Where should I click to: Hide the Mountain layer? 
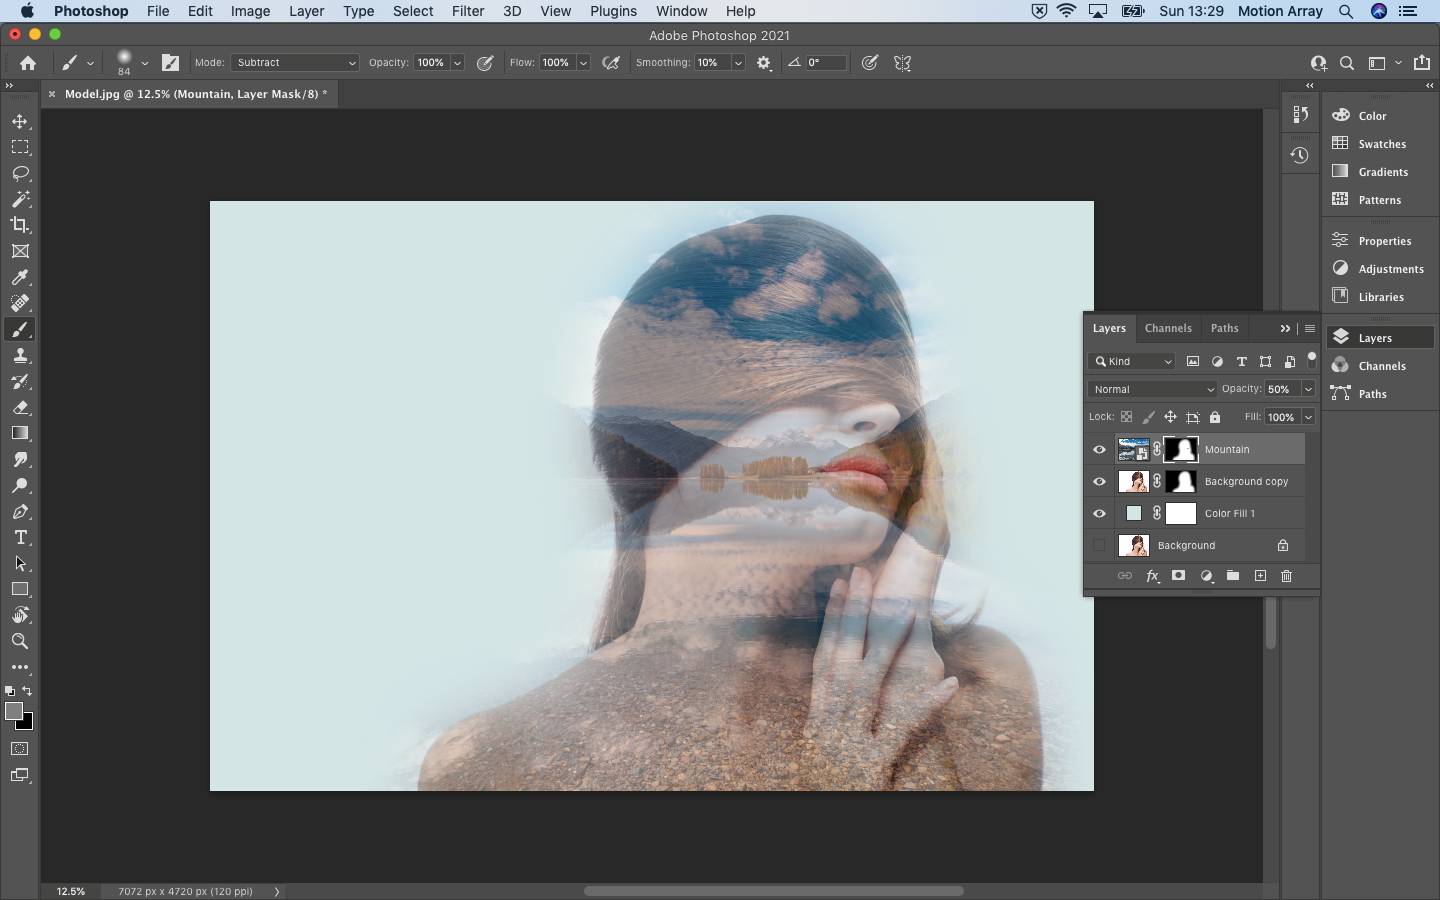tap(1099, 450)
